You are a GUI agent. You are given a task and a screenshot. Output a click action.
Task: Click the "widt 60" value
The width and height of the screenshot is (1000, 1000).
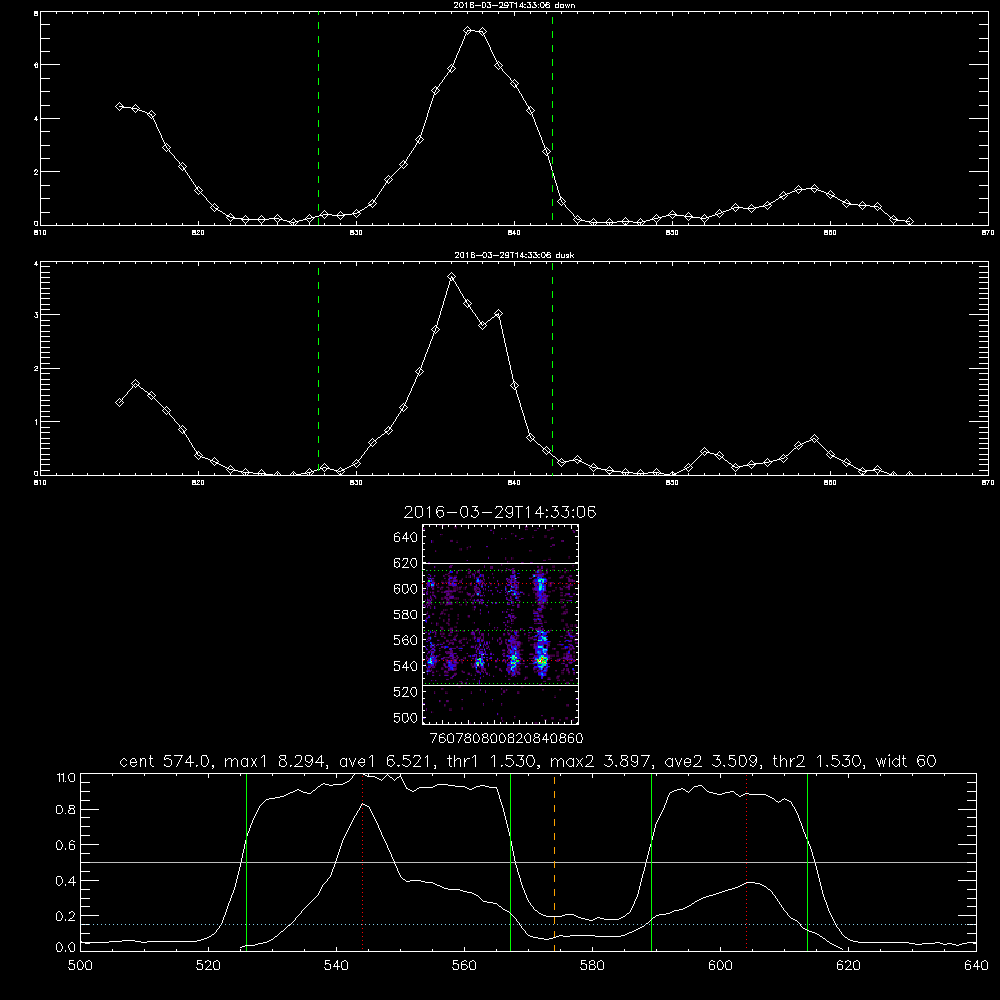pyautogui.click(x=906, y=761)
